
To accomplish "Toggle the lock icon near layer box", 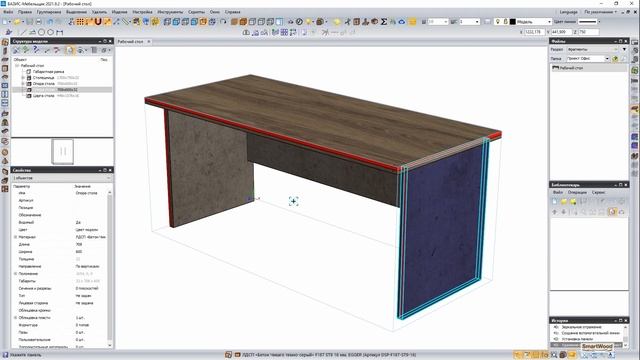I will tap(505, 22).
